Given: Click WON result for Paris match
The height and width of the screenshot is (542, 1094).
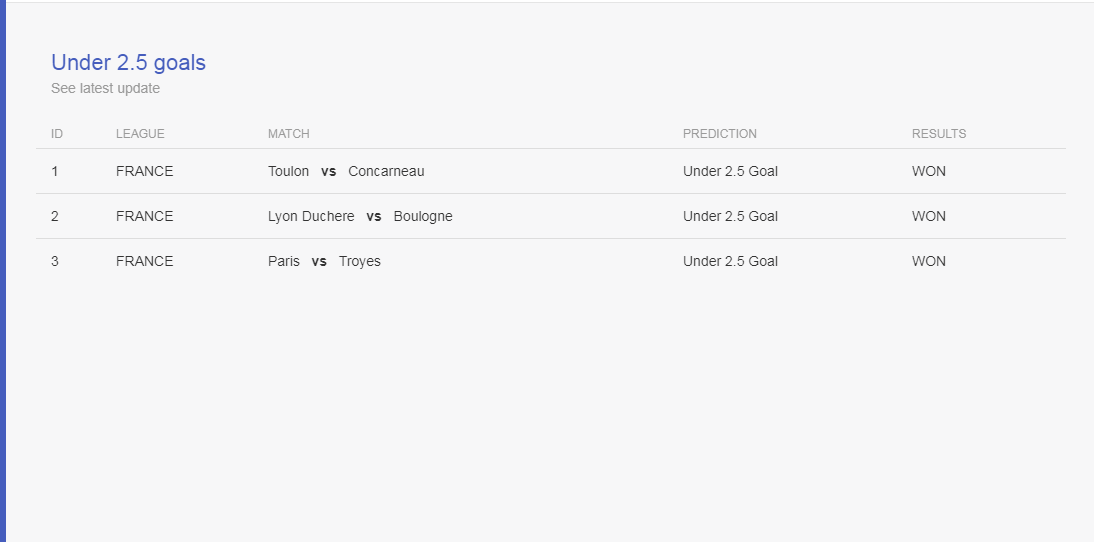Looking at the screenshot, I should tap(929, 262).
